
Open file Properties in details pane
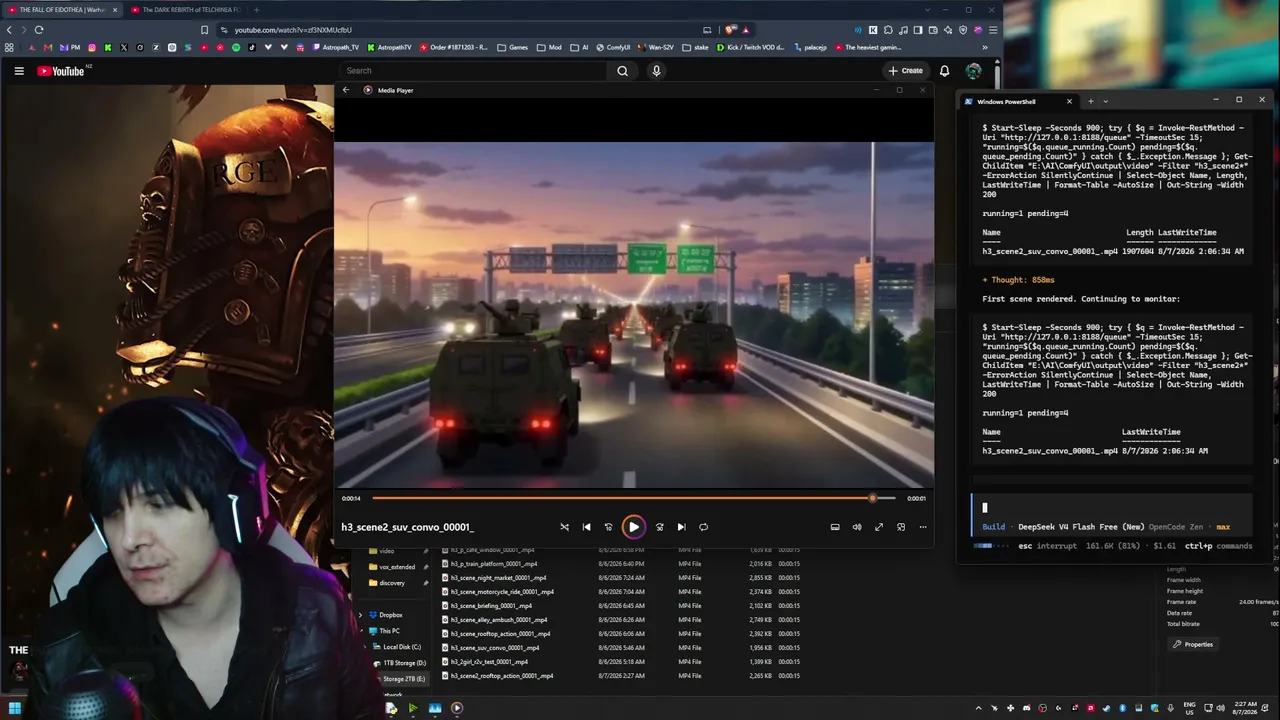[x=1194, y=645]
